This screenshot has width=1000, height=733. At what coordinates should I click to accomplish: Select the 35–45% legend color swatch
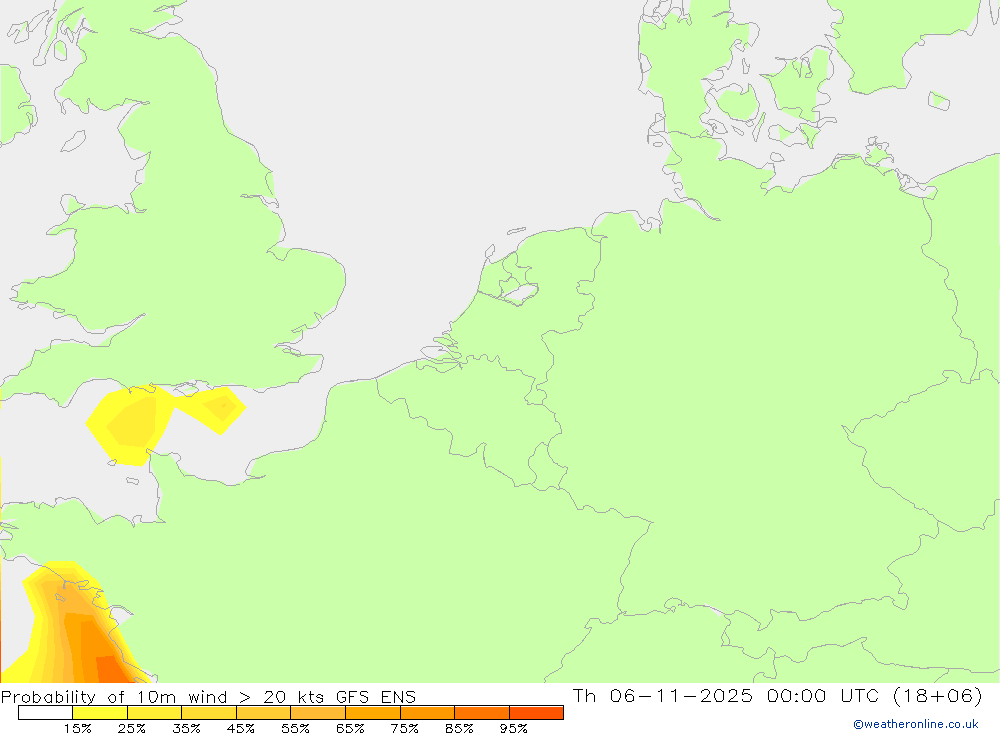pyautogui.click(x=209, y=713)
